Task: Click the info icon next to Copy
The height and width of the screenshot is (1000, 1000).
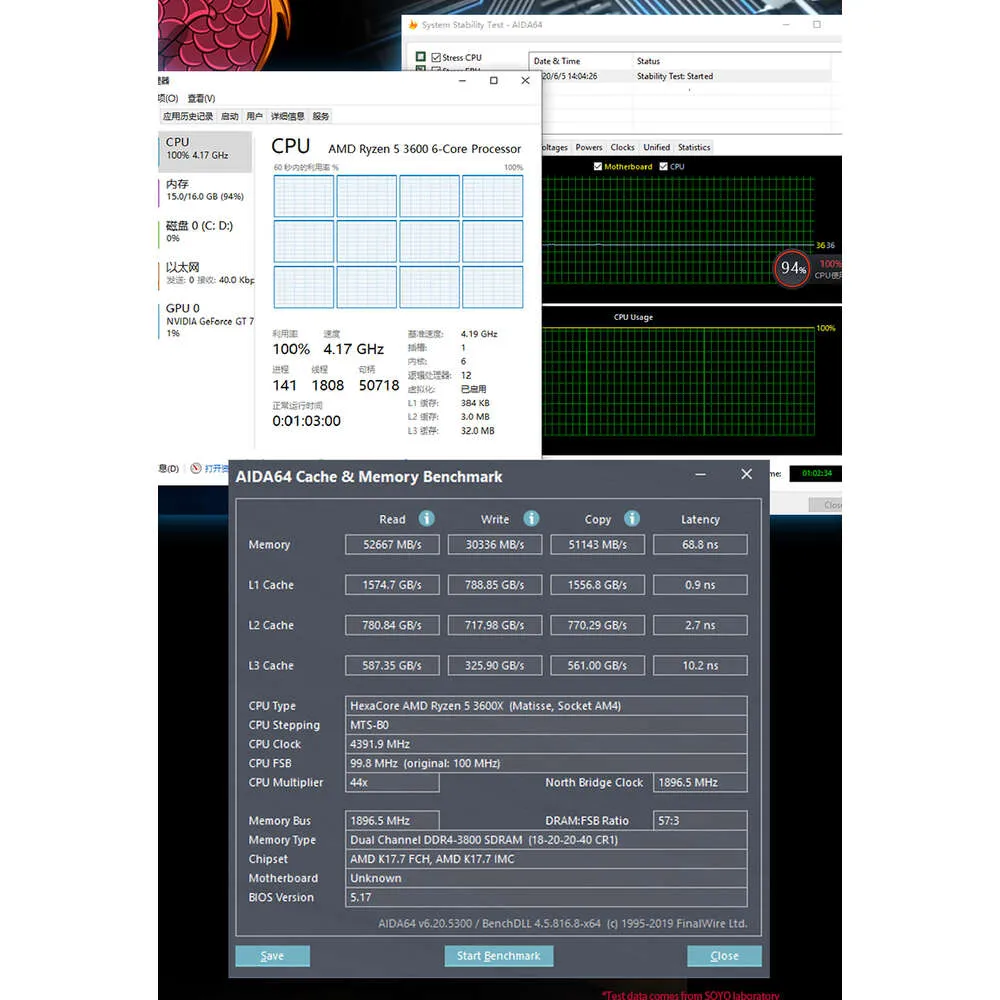Action: pos(632,518)
